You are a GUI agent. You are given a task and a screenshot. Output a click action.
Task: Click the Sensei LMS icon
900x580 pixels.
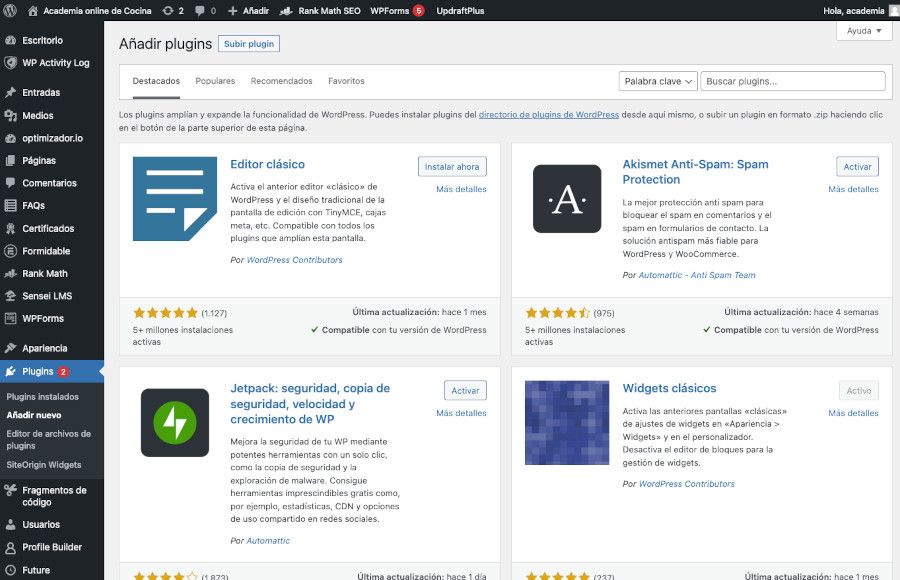point(10,296)
